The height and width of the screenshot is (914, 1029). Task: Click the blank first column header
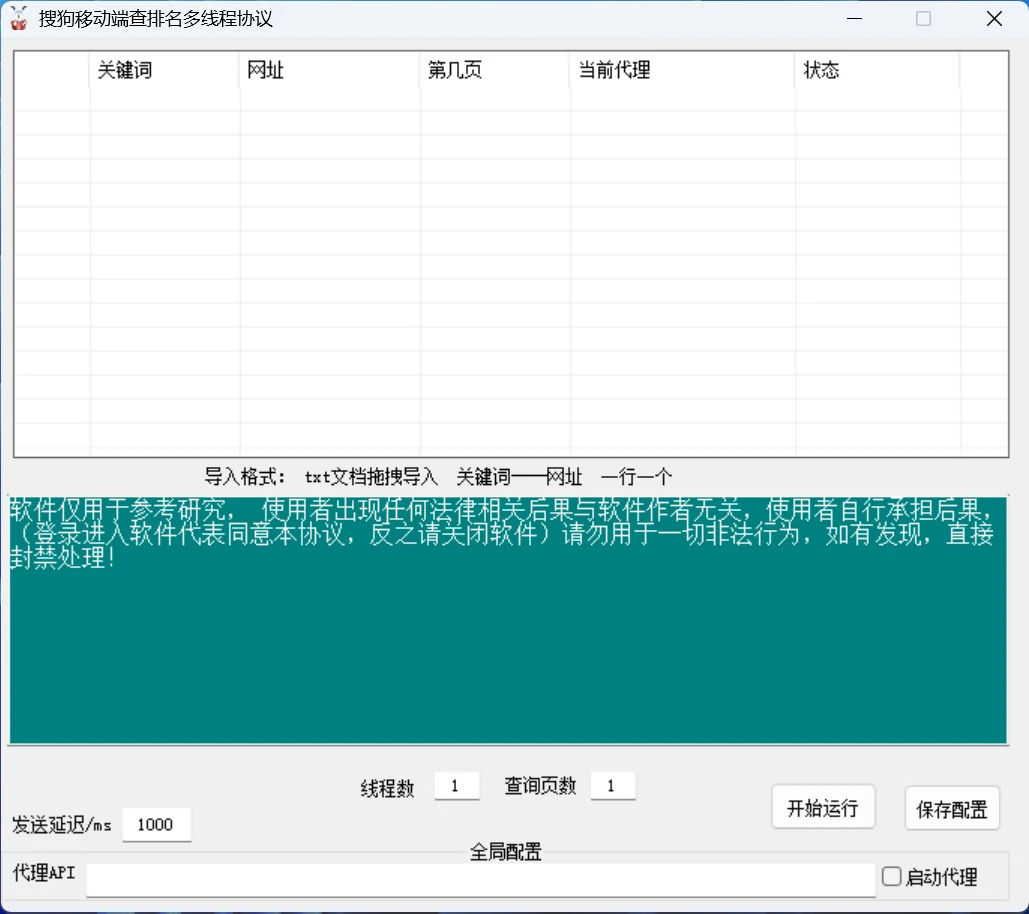click(52, 70)
